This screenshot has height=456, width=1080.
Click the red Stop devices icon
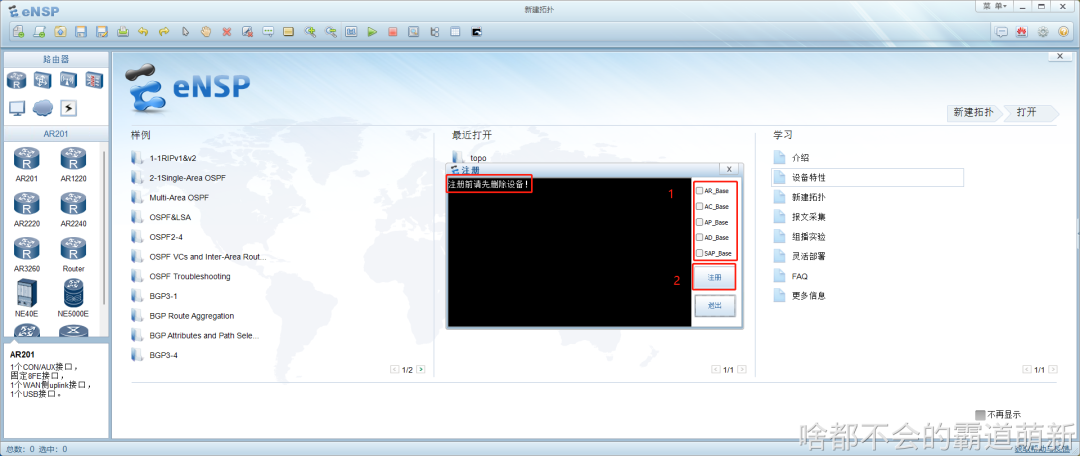(393, 32)
